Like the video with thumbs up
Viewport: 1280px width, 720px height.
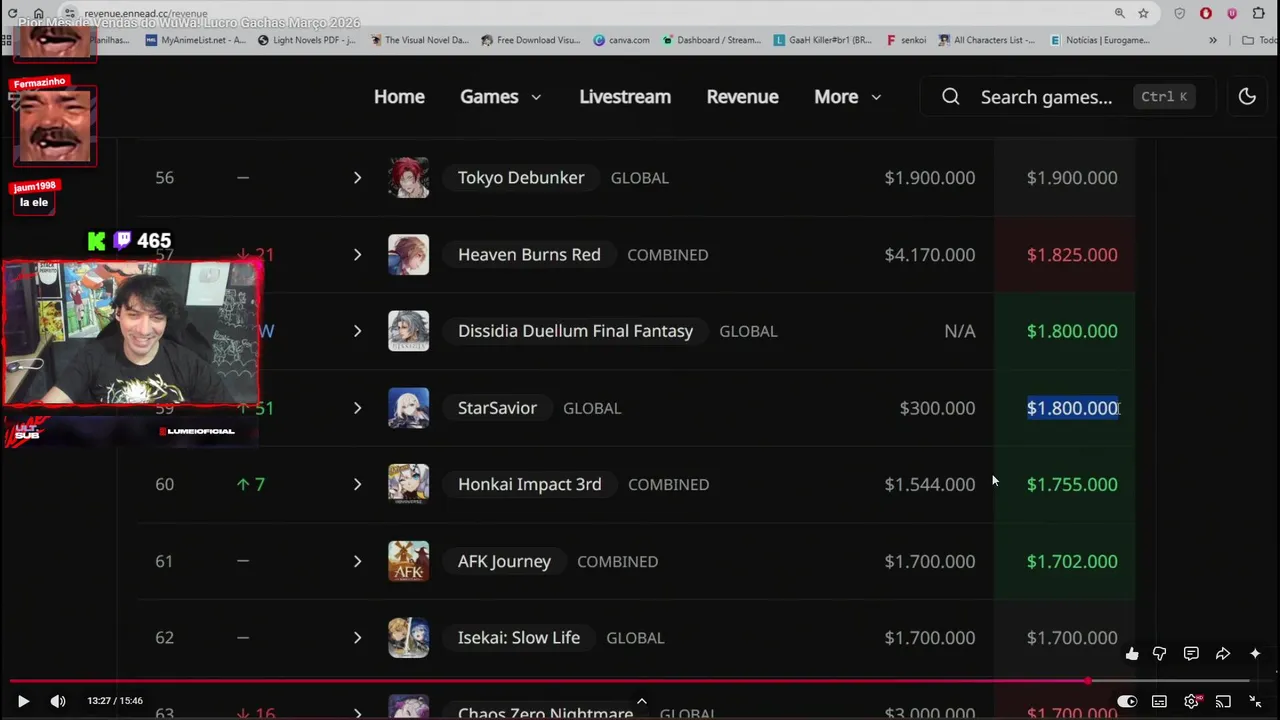pos(1132,654)
